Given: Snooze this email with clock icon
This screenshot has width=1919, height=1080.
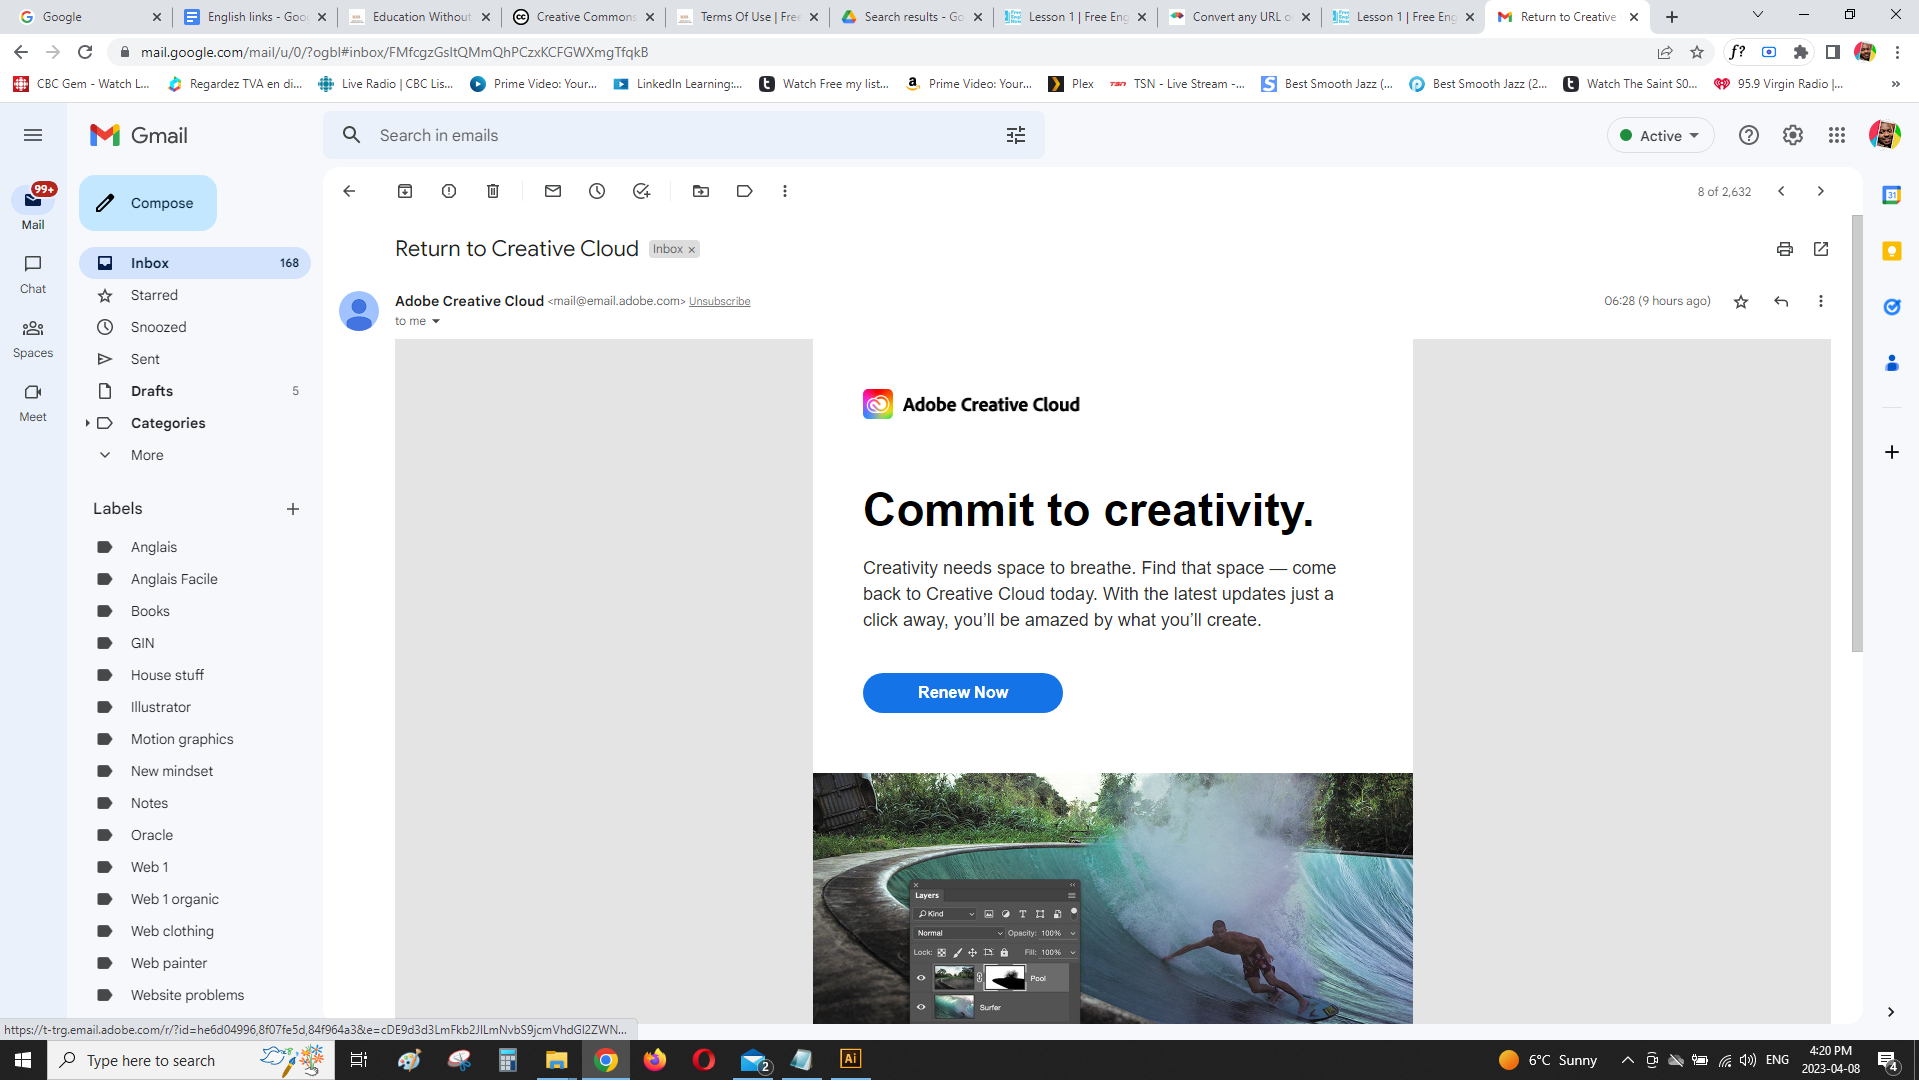Looking at the screenshot, I should tap(597, 191).
